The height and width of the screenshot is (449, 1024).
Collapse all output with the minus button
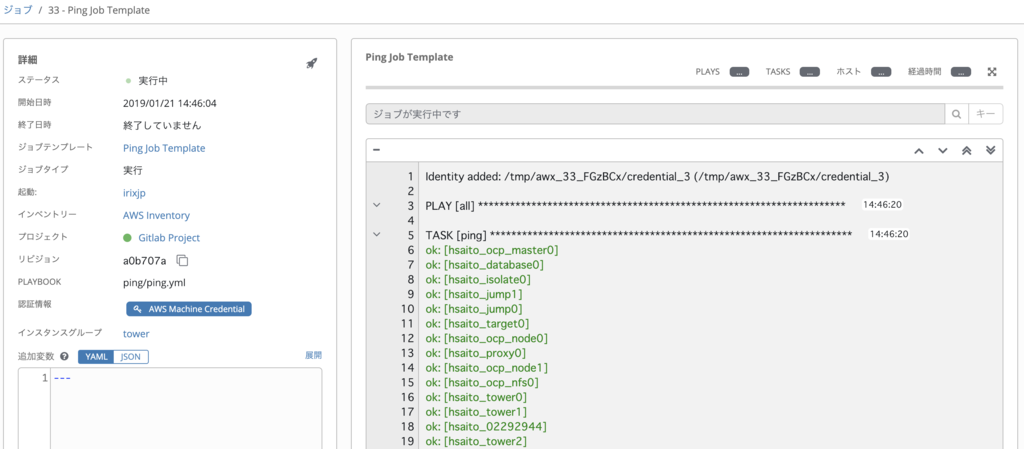376,150
